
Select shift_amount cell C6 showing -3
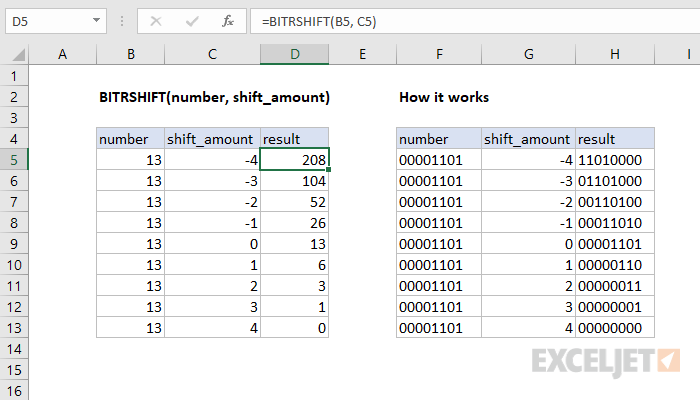coord(212,181)
